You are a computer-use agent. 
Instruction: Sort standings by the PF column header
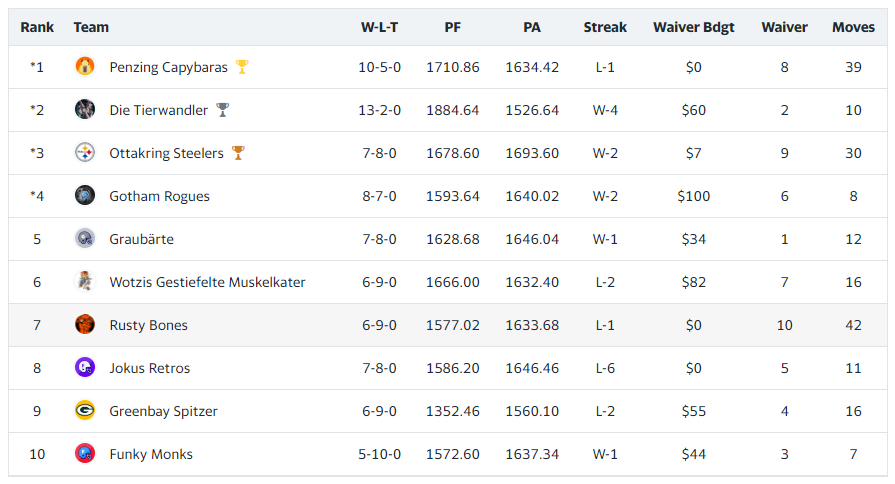[x=453, y=27]
